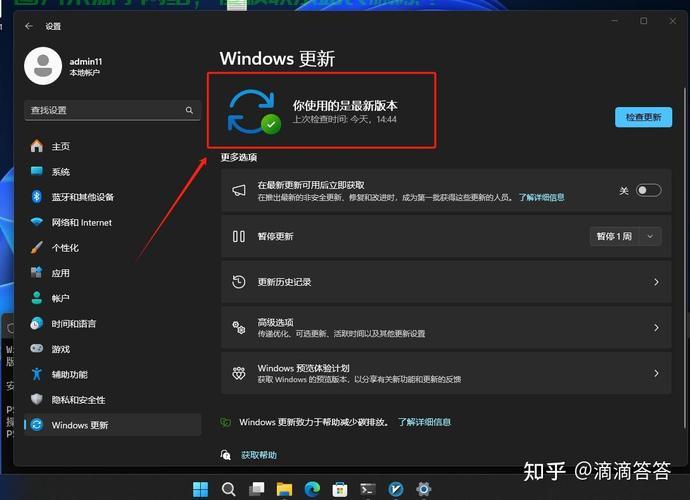Select the accessibility figure icon for 辅助功能

coord(37,374)
